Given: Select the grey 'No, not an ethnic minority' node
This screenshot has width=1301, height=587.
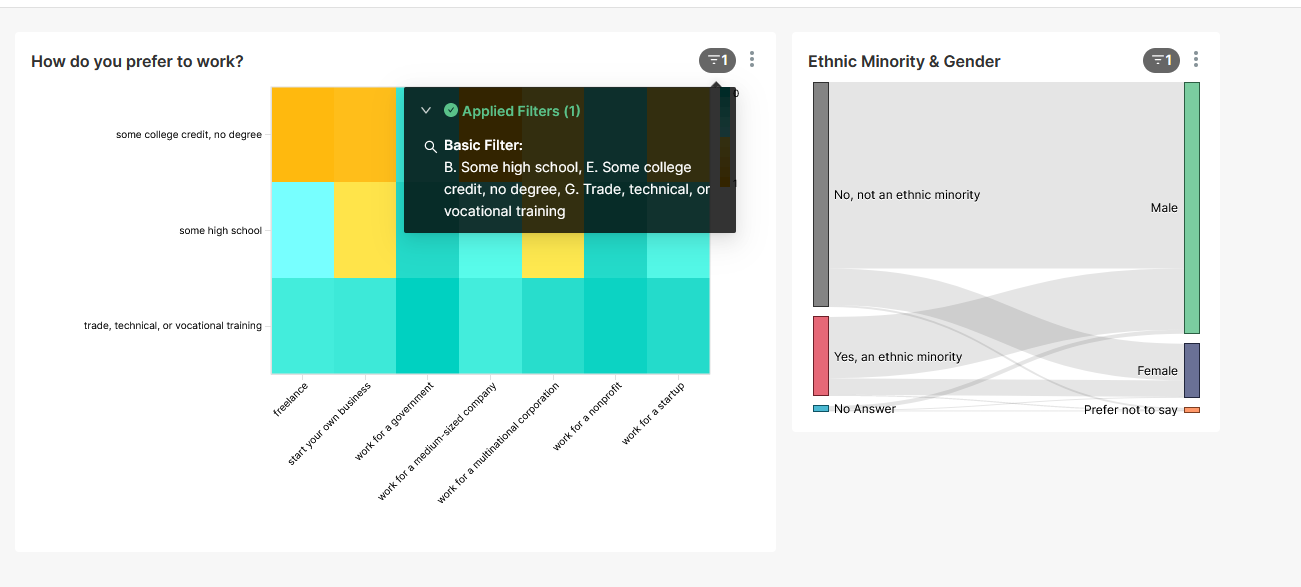Looking at the screenshot, I should click(x=821, y=194).
